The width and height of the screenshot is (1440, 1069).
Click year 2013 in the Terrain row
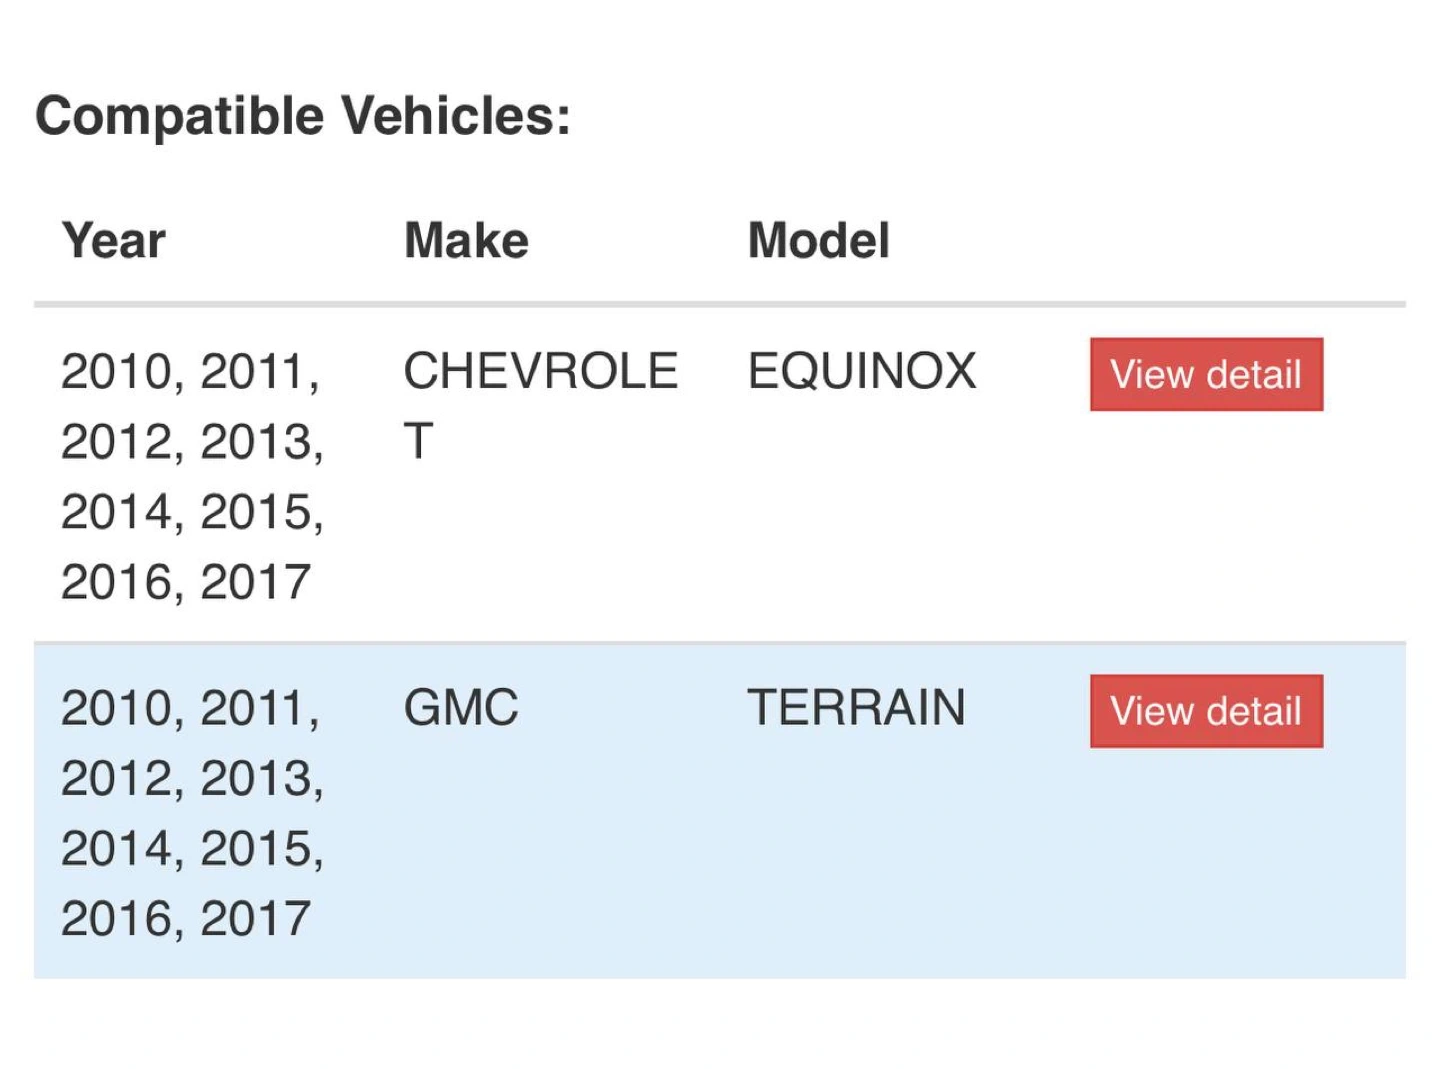click(x=255, y=778)
